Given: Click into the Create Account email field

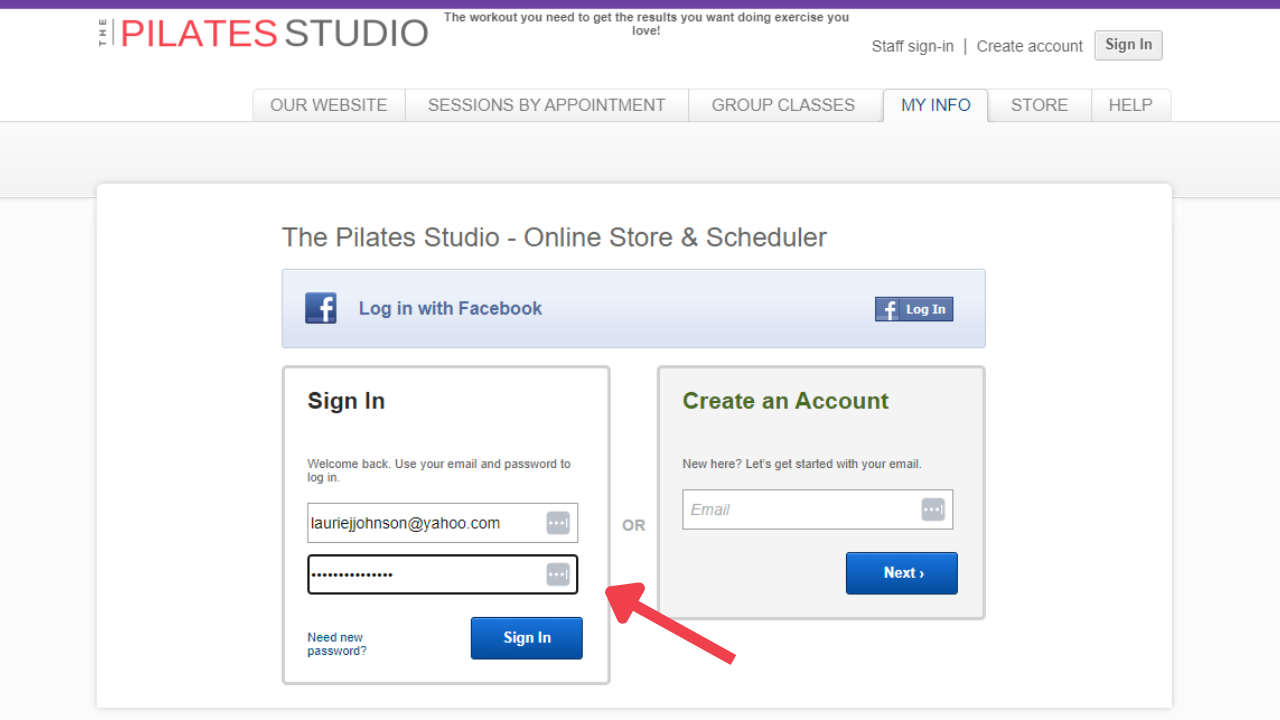Looking at the screenshot, I should [x=800, y=510].
